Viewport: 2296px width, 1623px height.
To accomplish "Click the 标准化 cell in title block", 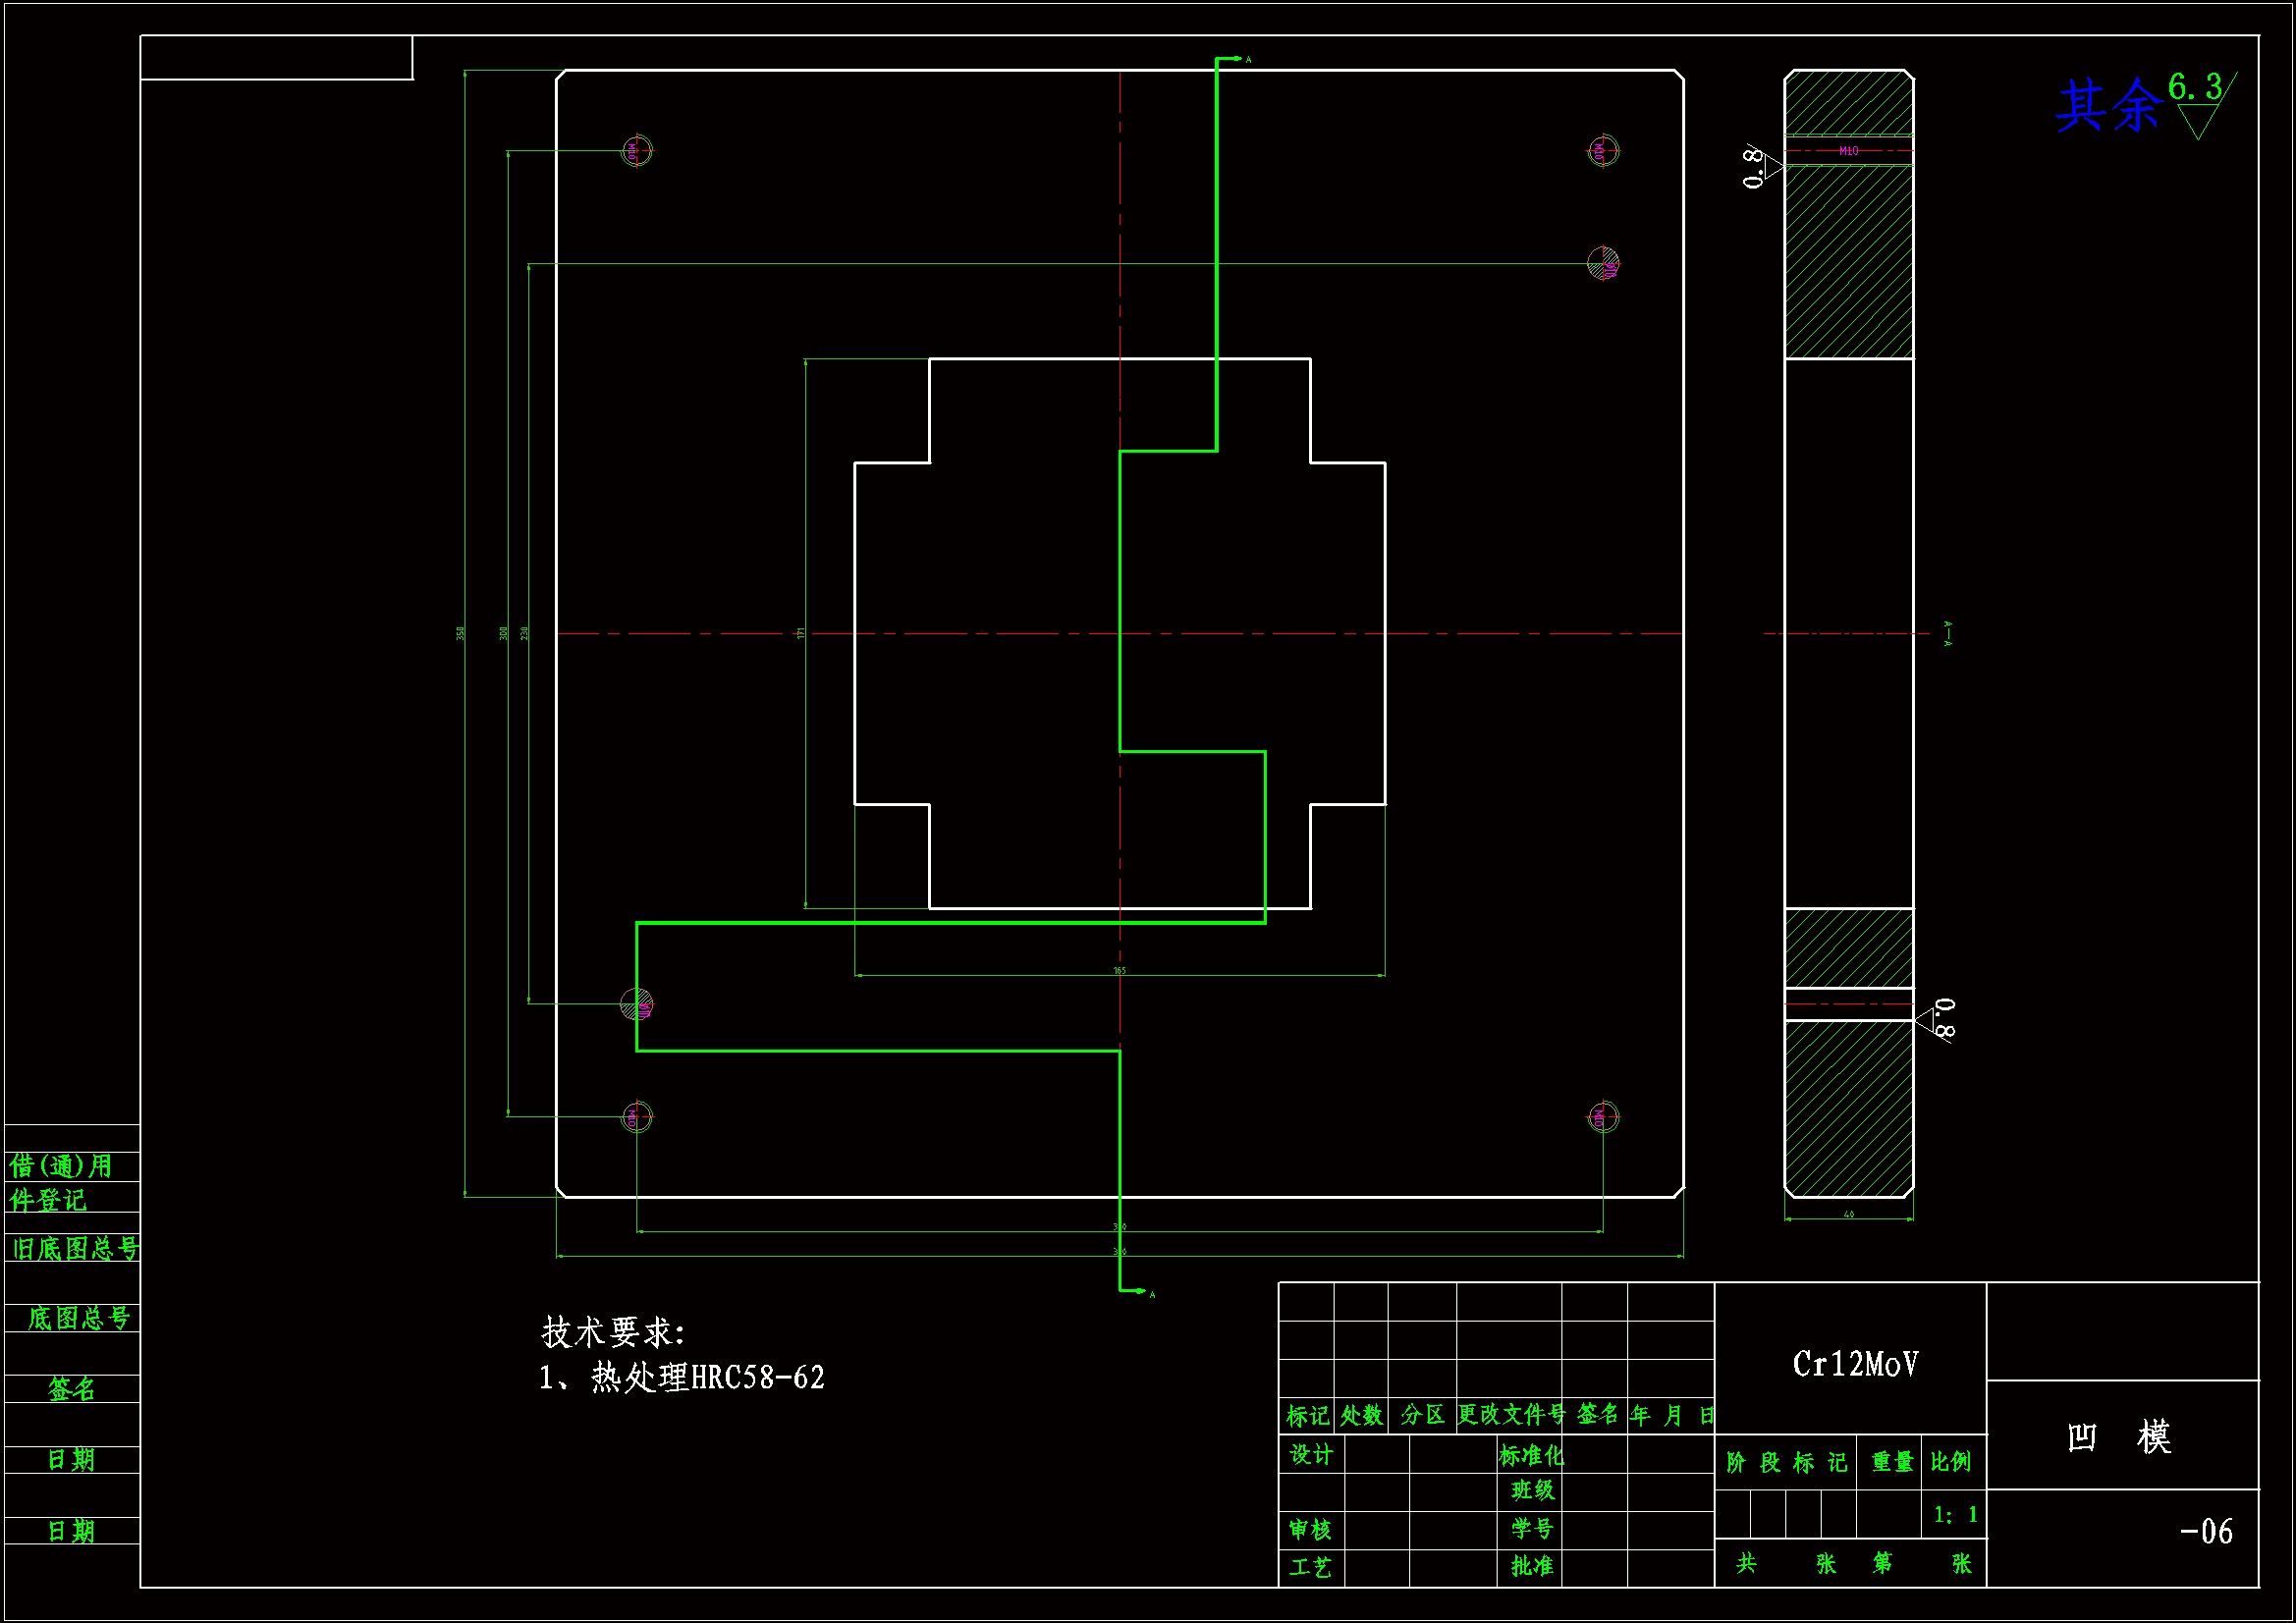I will (x=1531, y=1455).
